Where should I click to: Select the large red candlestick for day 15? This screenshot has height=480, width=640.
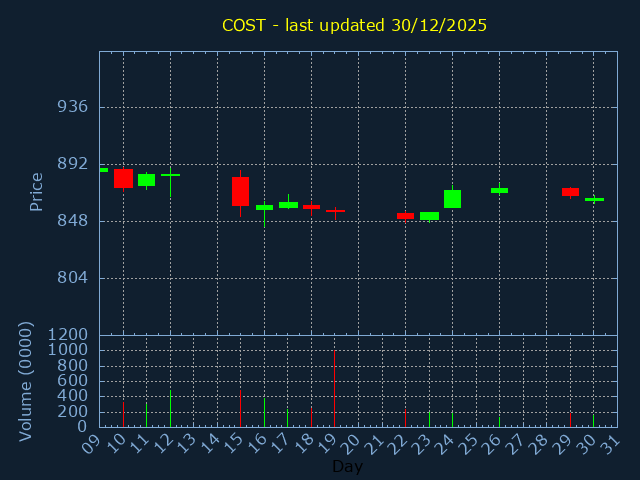click(x=240, y=191)
